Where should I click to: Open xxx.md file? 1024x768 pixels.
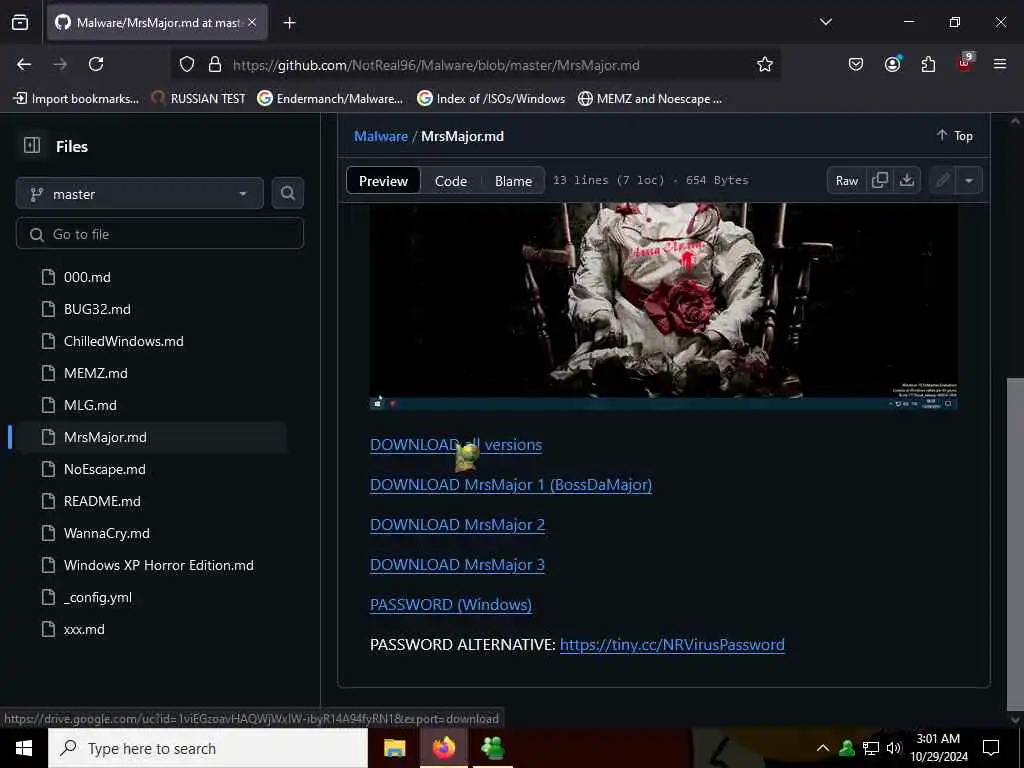tap(84, 629)
